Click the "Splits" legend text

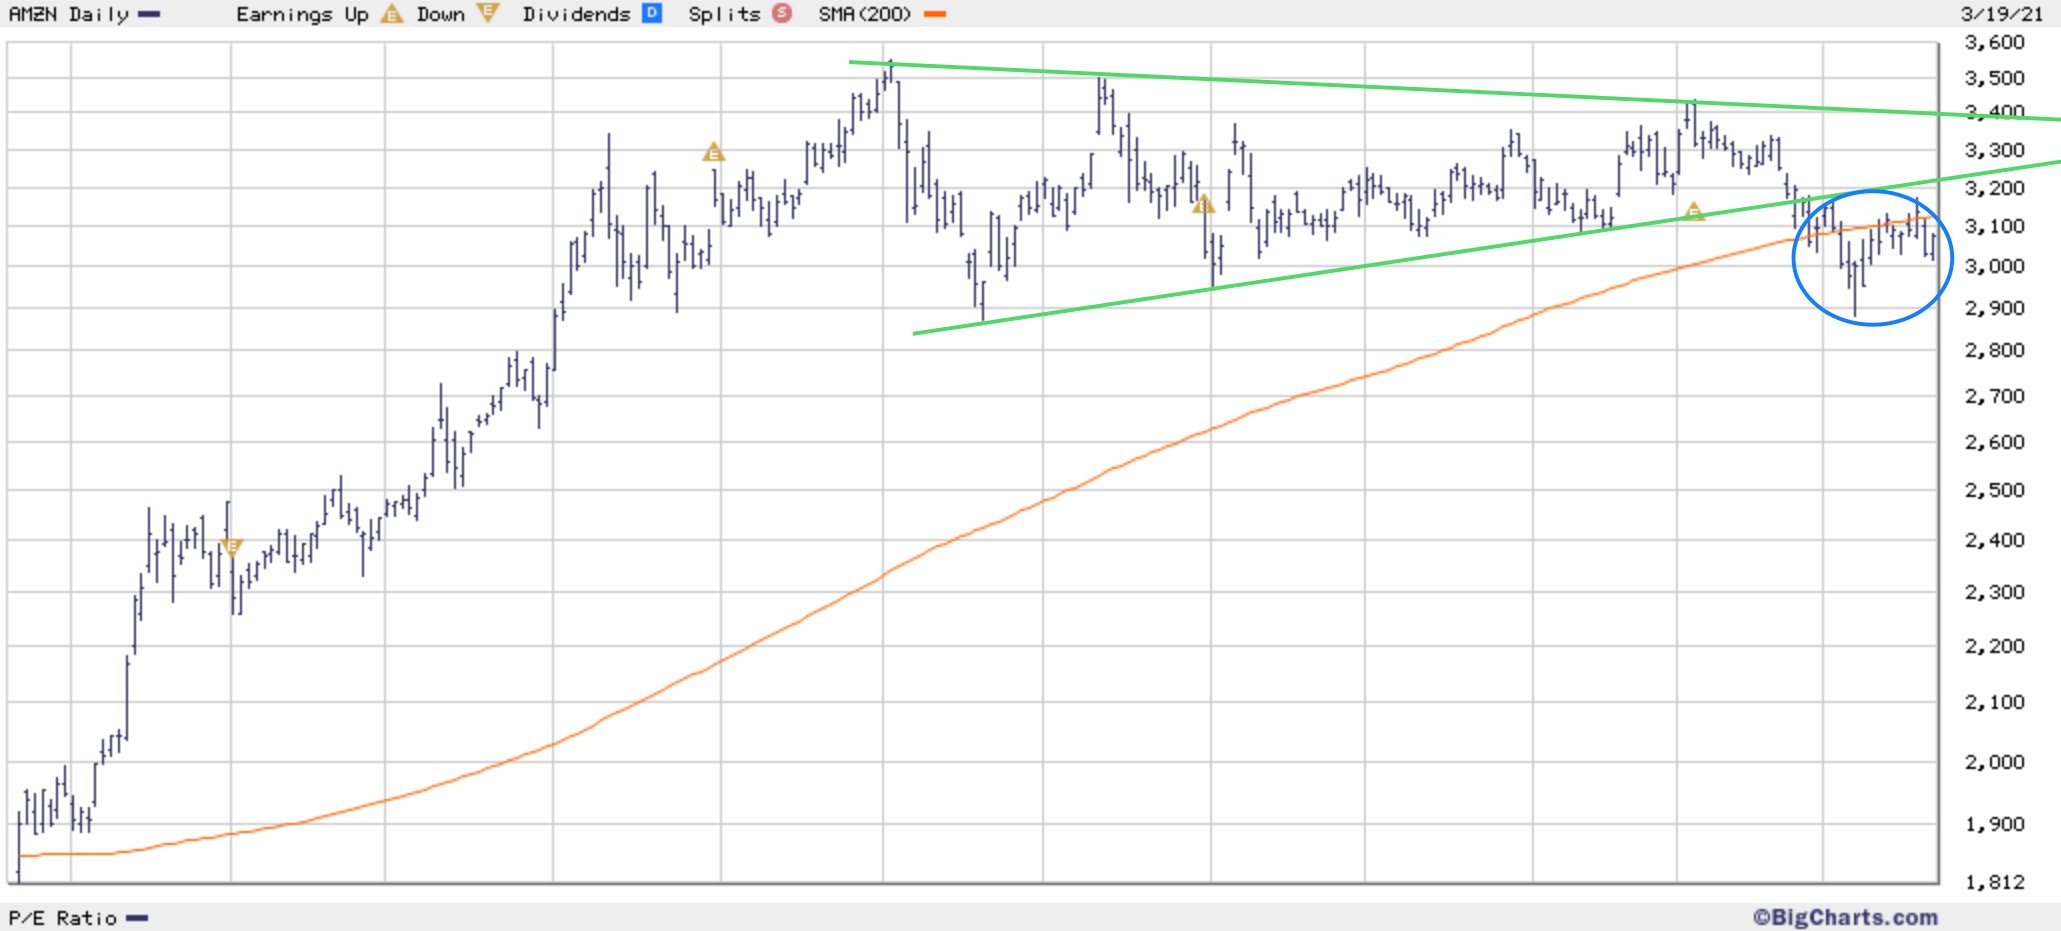point(724,15)
